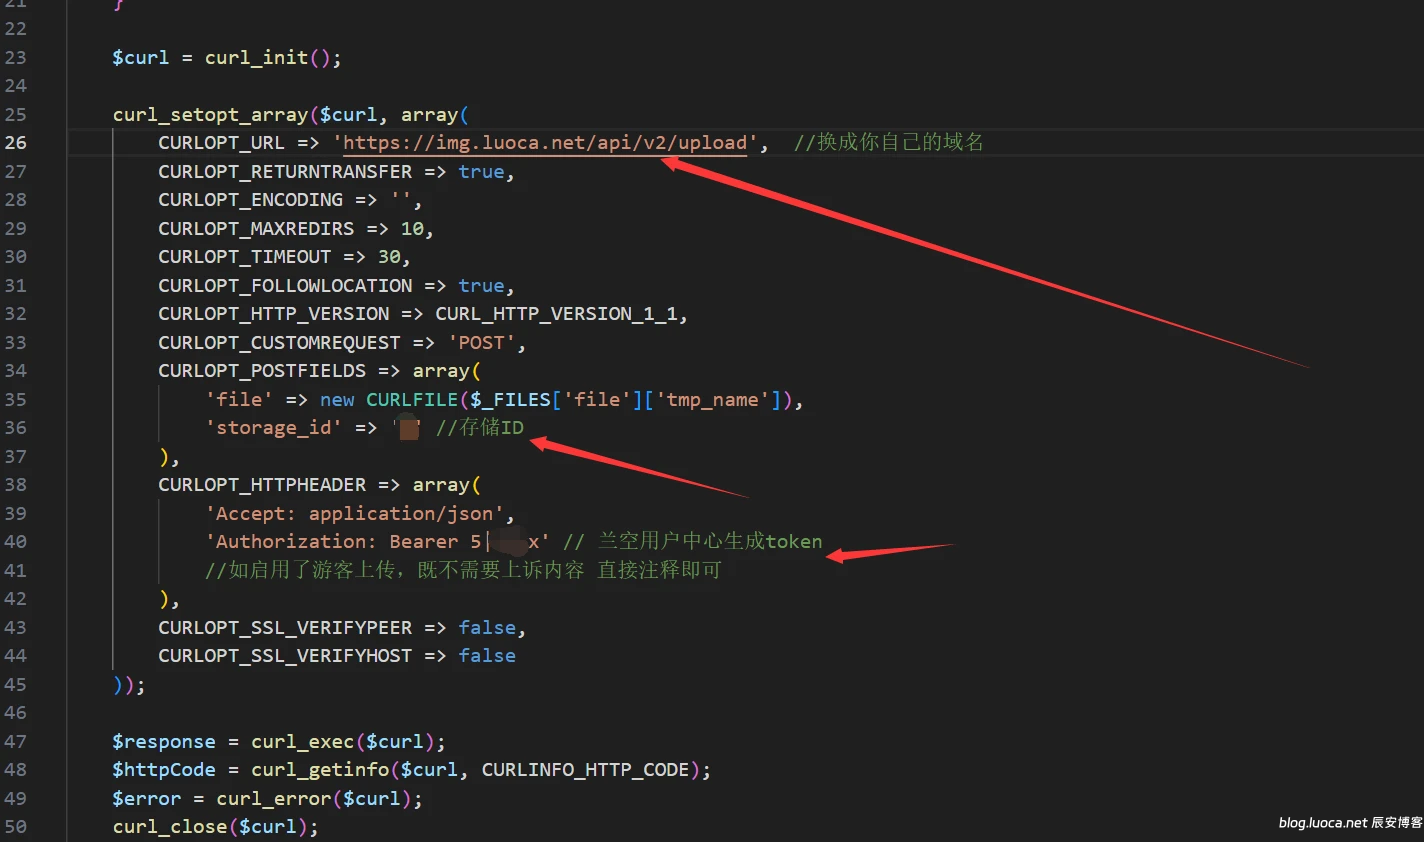Screen dimensions: 1424x842
Task: Open the img.luoca.net upload URL link
Action: (545, 143)
